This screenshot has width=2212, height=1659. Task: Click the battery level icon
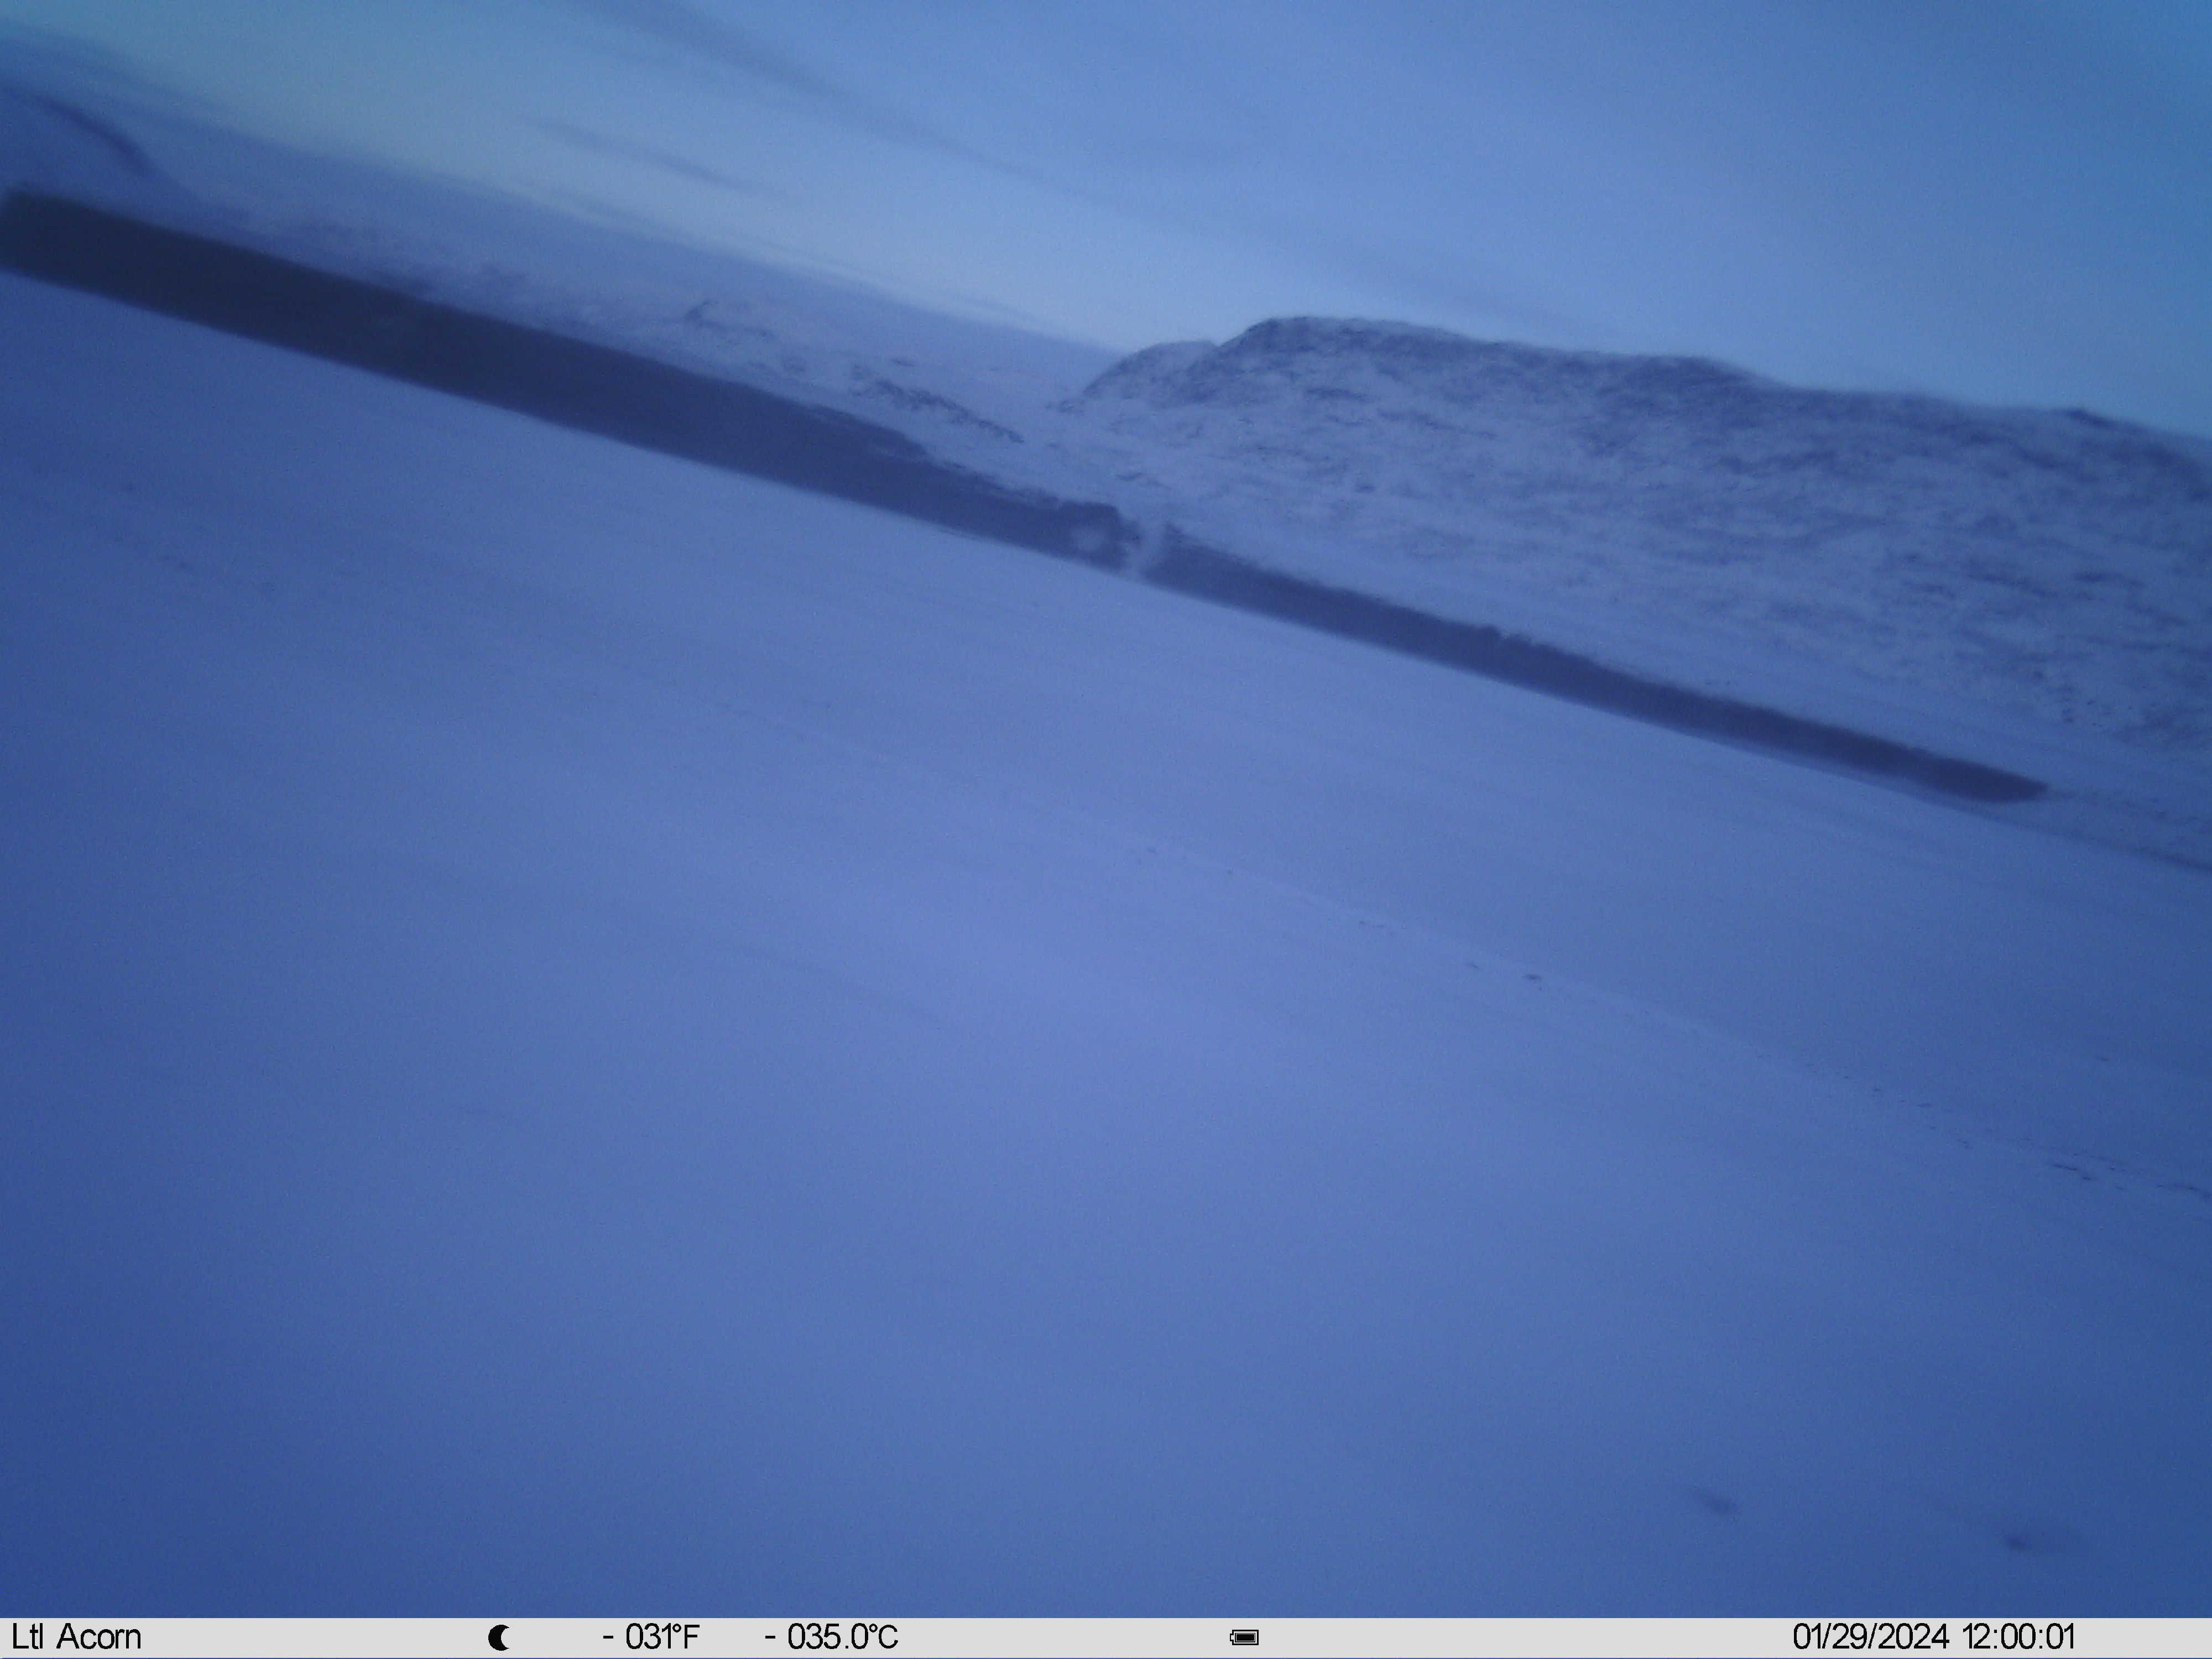(1245, 1638)
